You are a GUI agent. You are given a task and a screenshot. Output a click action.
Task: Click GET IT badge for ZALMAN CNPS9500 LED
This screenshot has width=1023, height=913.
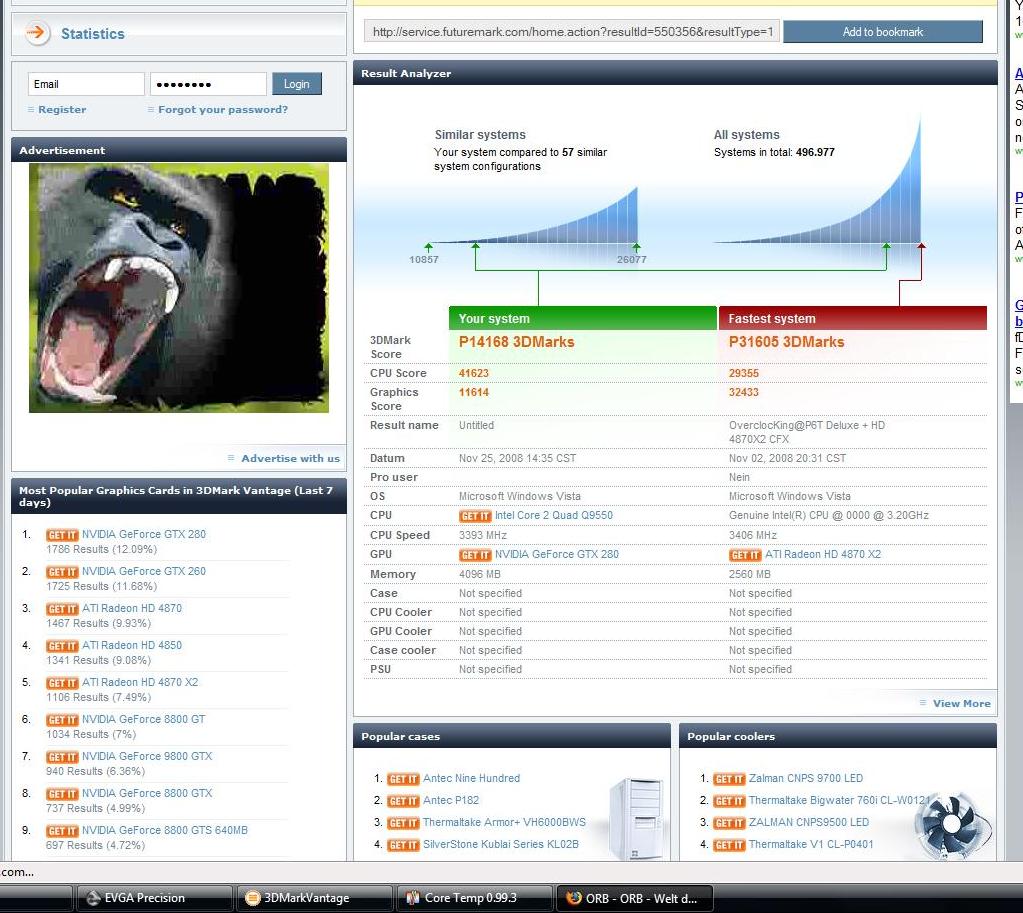pos(729,824)
